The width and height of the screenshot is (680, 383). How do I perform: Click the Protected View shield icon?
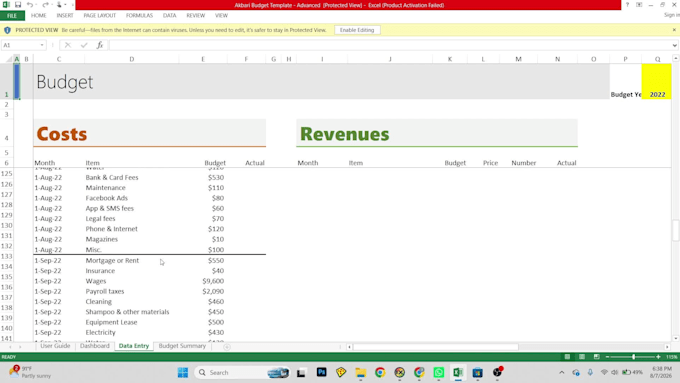[7, 30]
